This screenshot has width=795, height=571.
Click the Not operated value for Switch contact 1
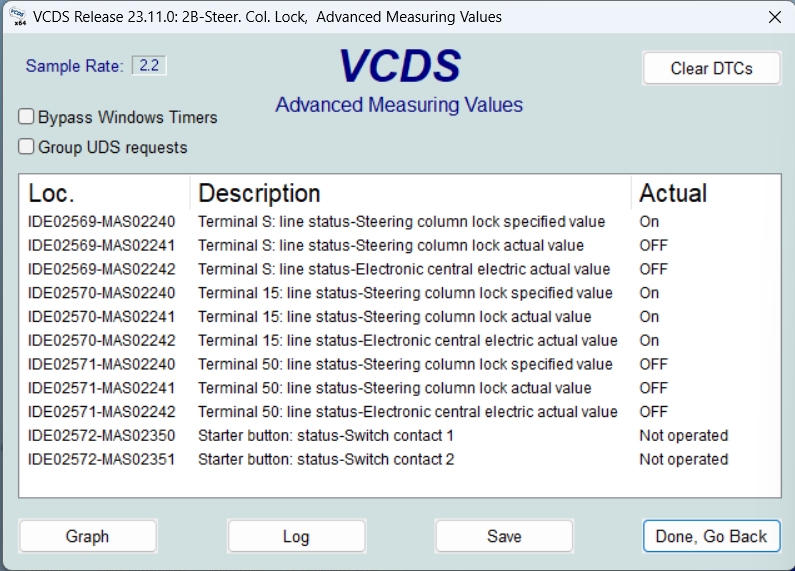point(683,436)
